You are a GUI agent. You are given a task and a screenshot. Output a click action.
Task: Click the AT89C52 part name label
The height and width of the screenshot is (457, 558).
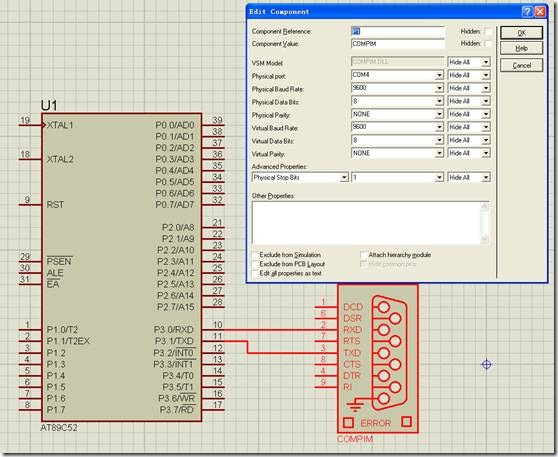59,427
